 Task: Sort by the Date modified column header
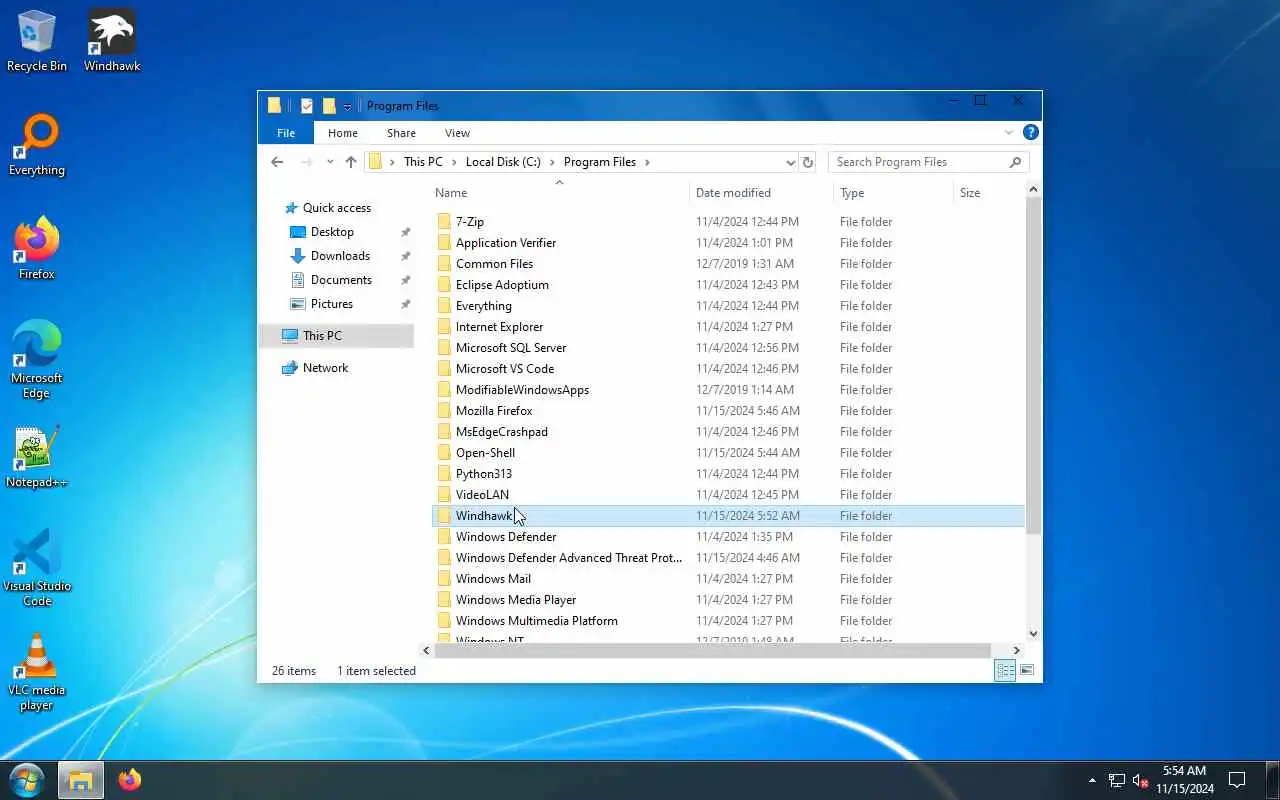(x=761, y=193)
